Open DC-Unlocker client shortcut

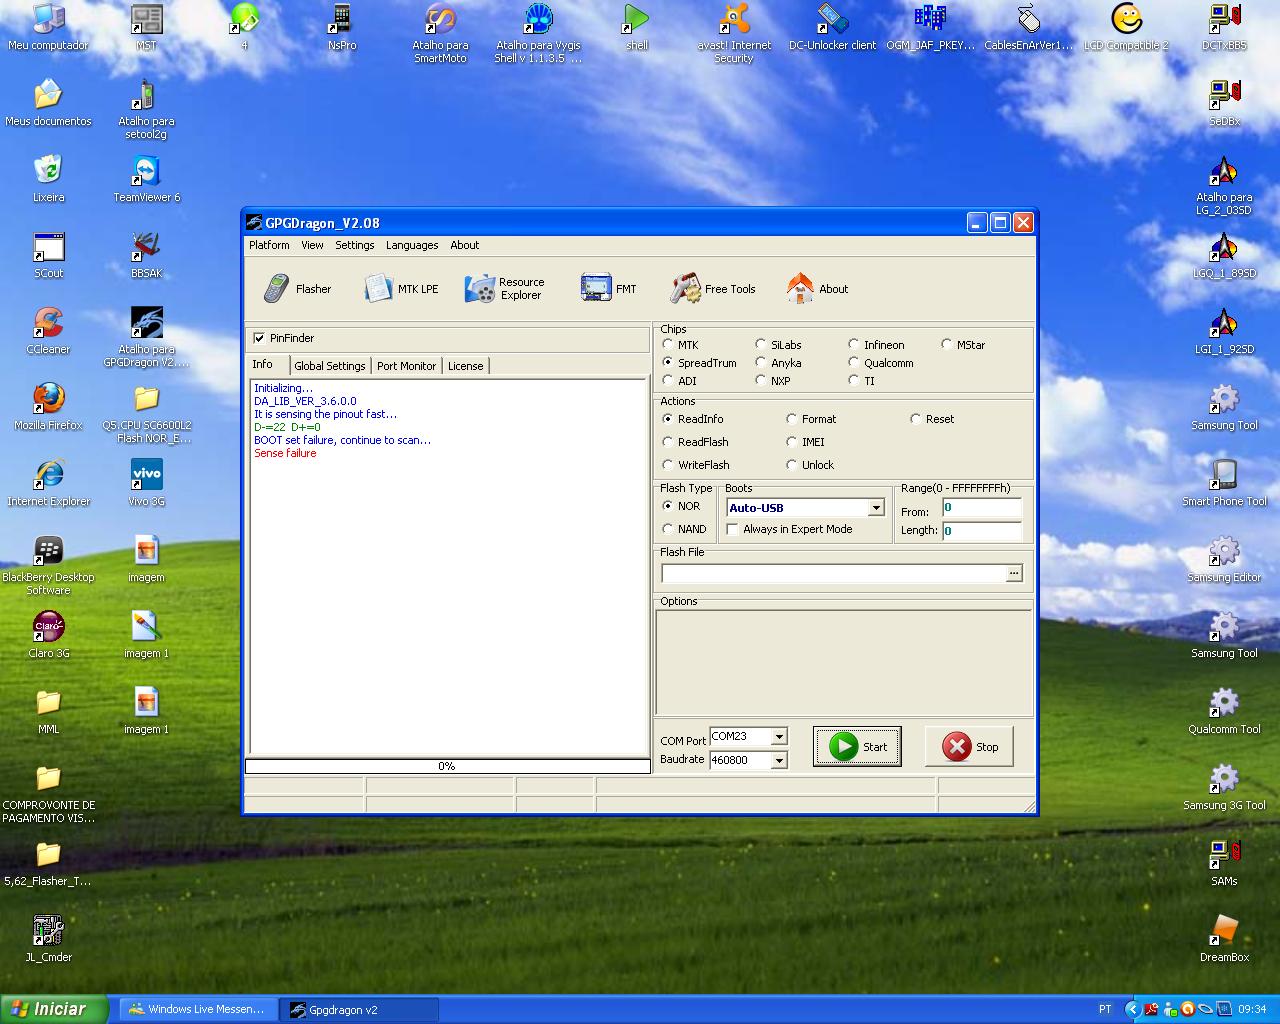pyautogui.click(x=832, y=28)
